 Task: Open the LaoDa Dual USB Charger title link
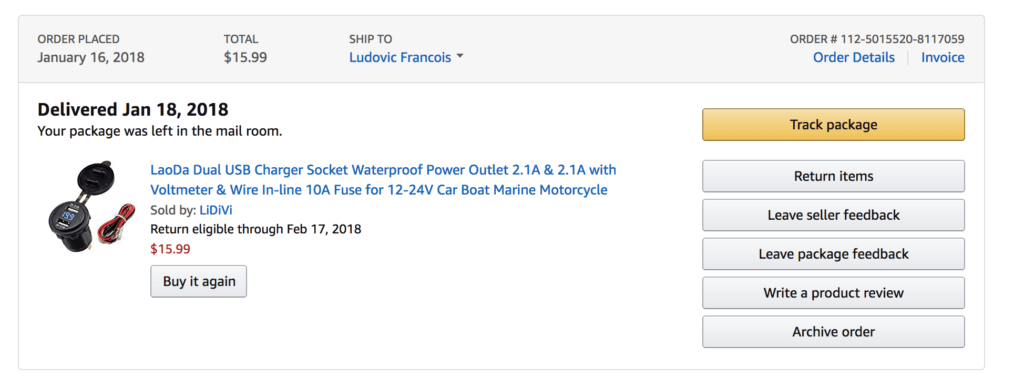point(383,180)
